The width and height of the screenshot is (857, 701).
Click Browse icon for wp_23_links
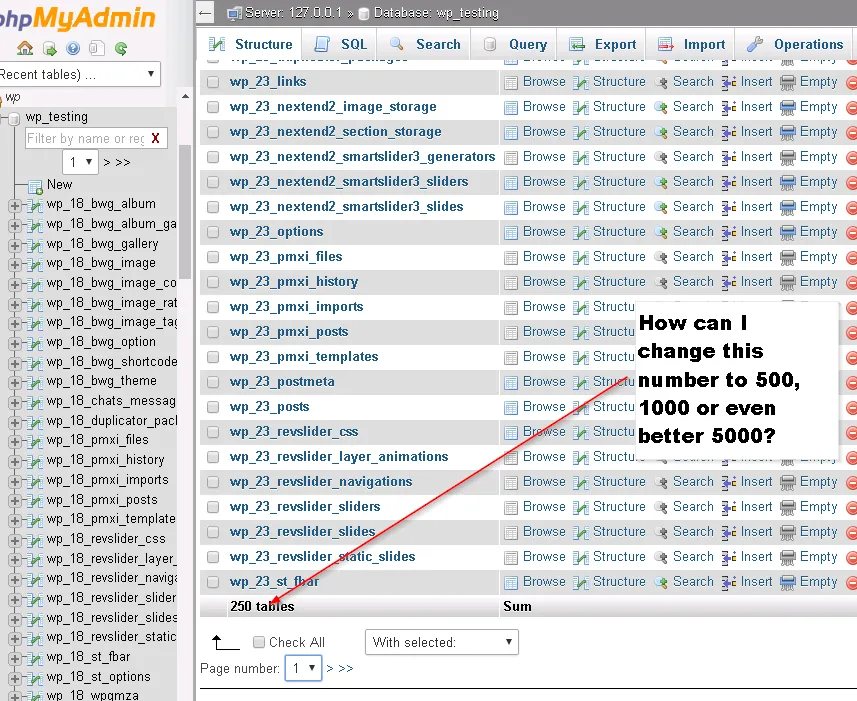click(x=510, y=83)
